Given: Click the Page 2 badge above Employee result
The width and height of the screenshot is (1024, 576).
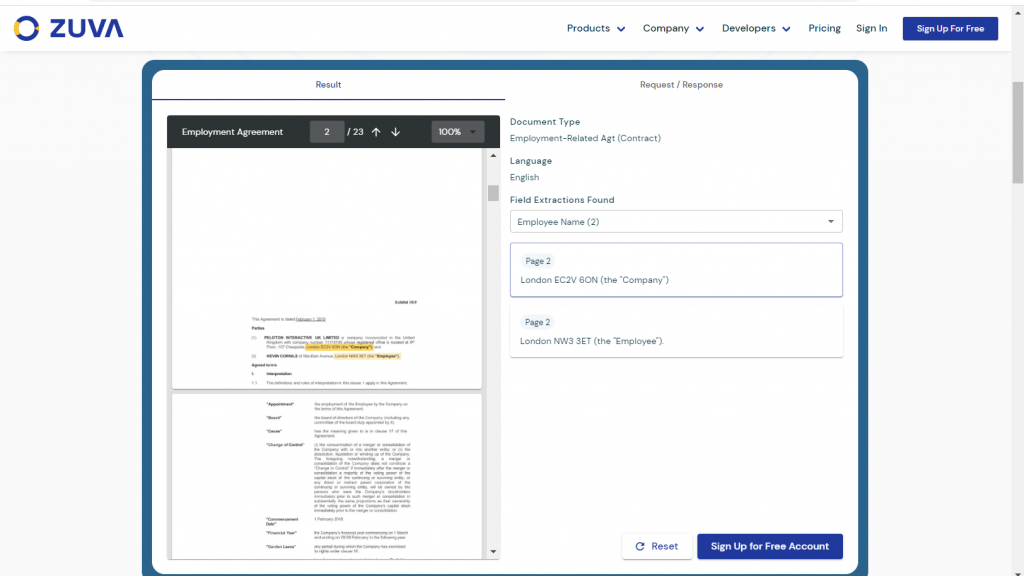Looking at the screenshot, I should [x=537, y=322].
